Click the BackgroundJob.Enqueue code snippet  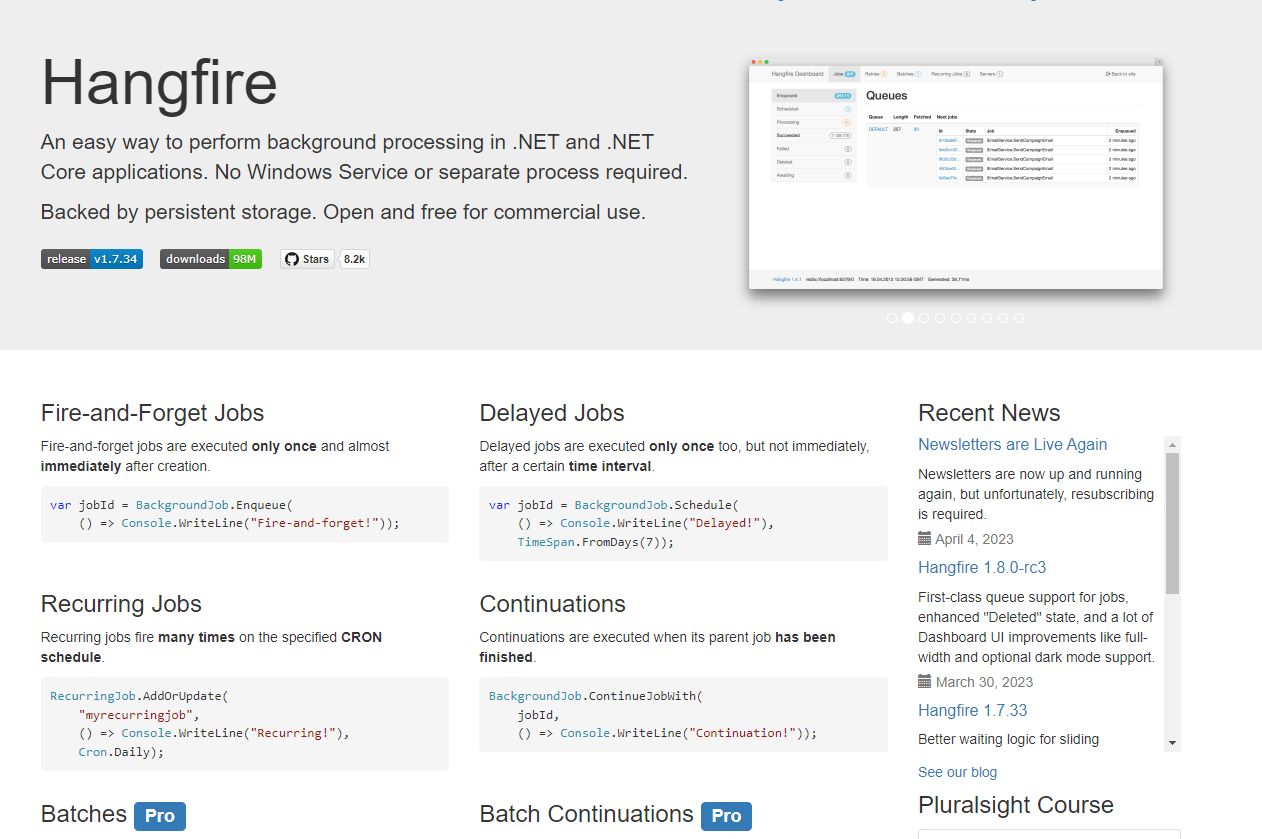coord(245,514)
